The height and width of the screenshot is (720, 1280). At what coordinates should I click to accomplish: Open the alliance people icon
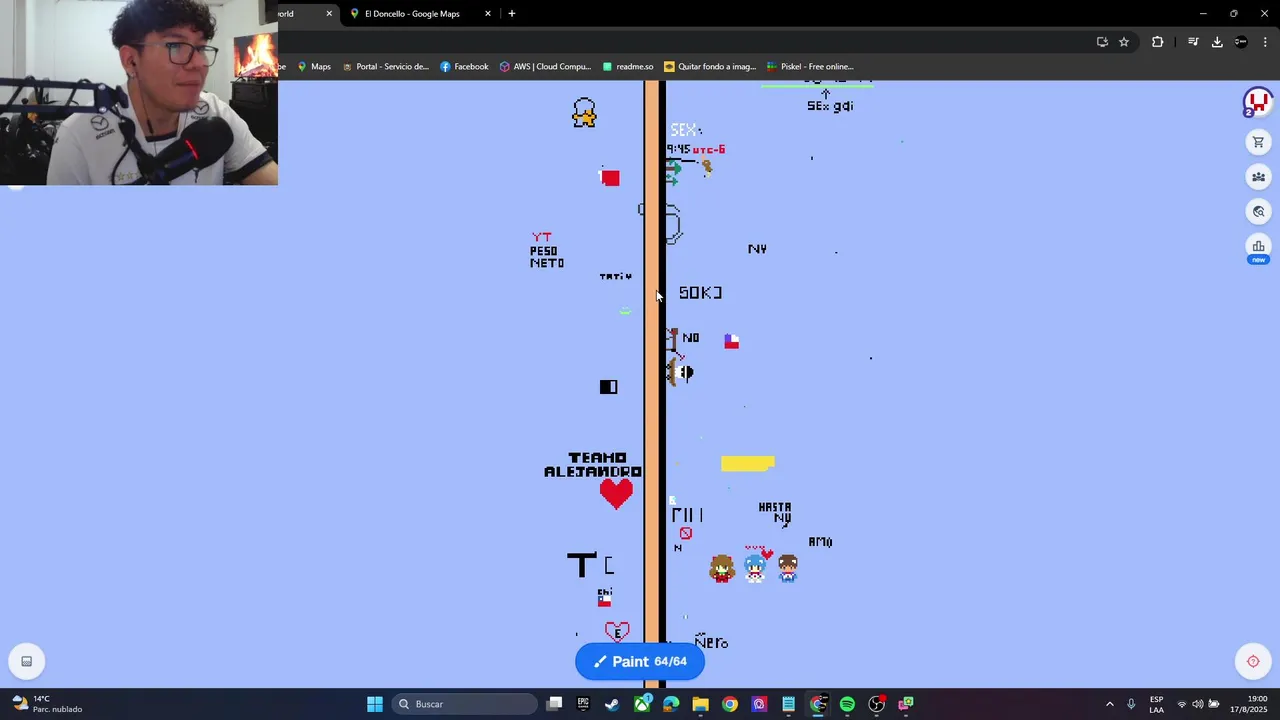[1258, 177]
